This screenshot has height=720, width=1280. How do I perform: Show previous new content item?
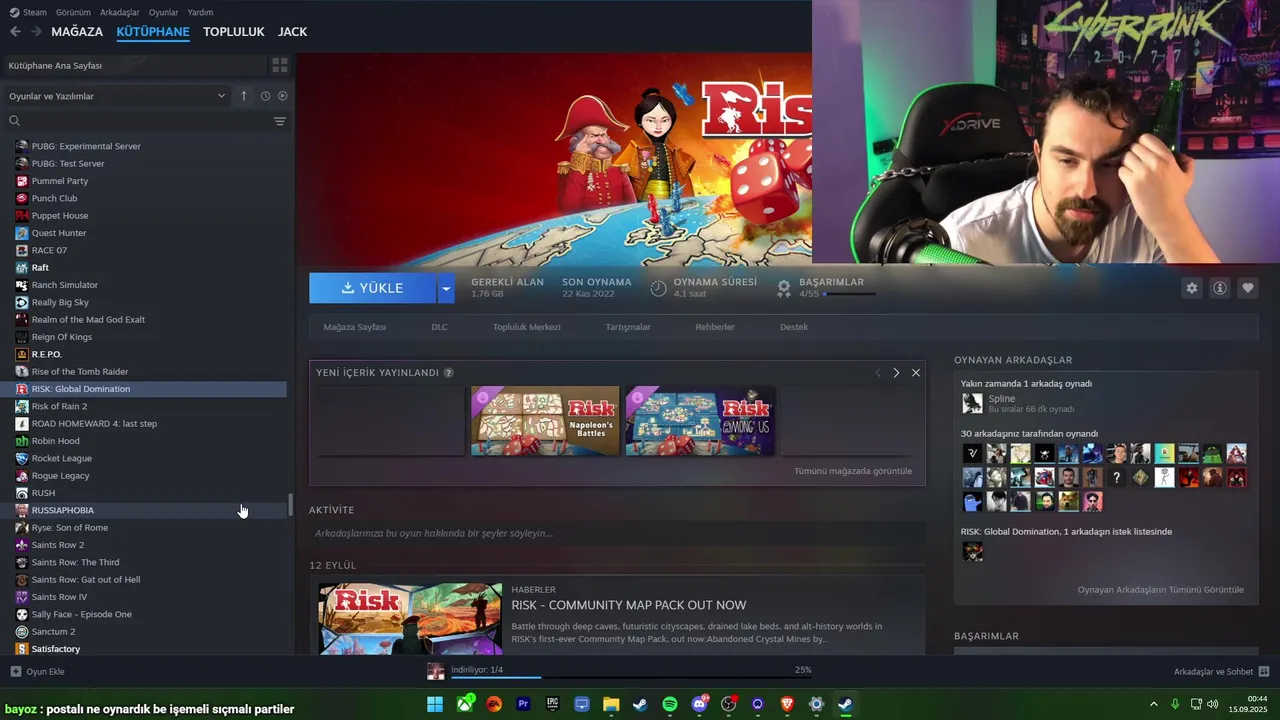pos(878,373)
